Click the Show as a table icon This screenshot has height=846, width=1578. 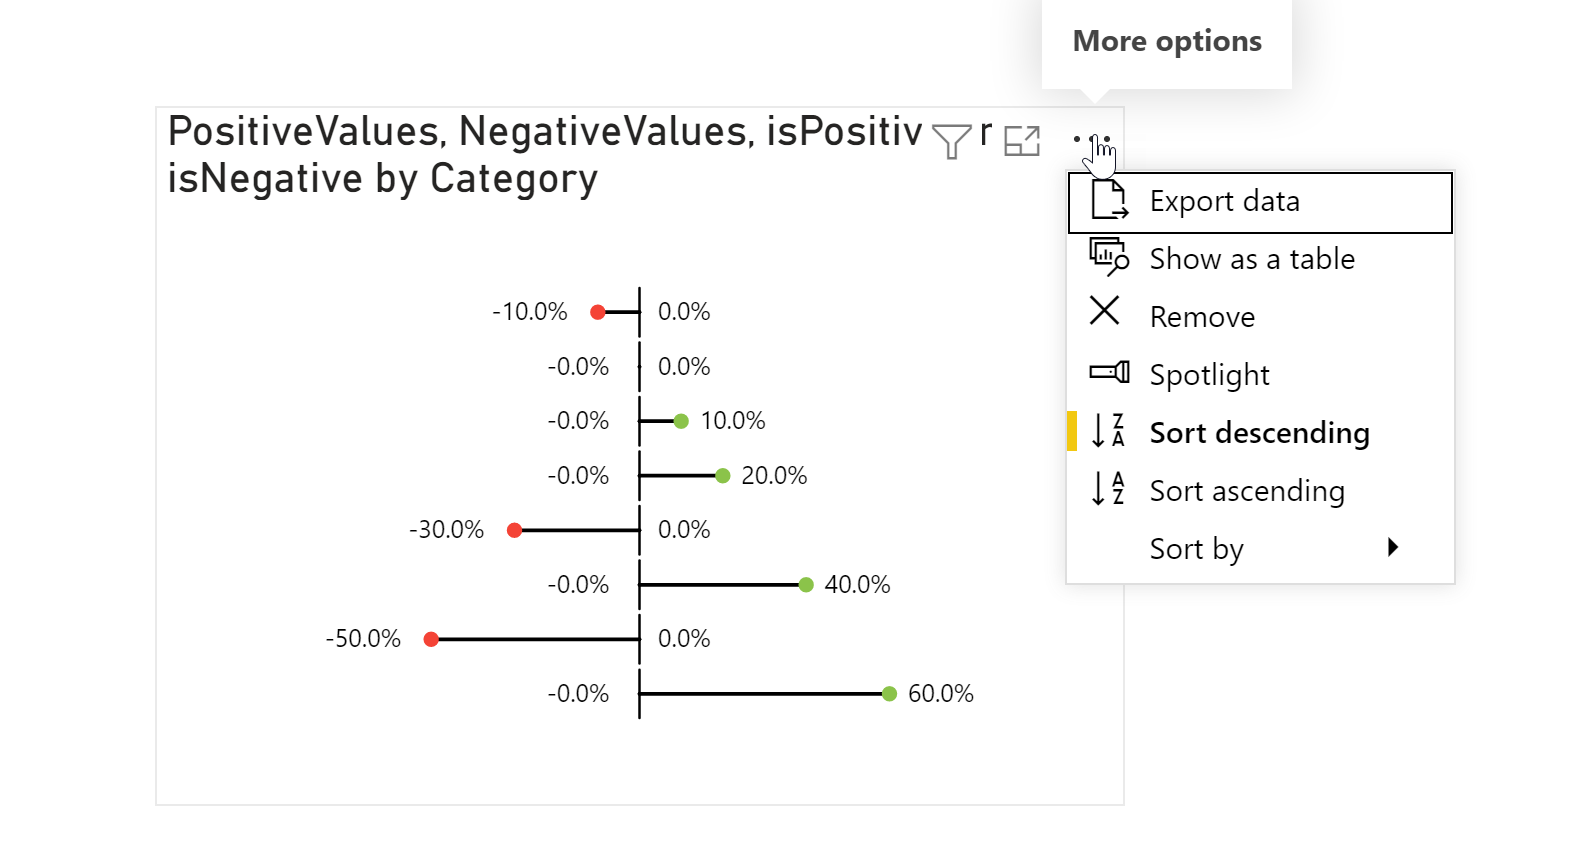pyautogui.click(x=1108, y=258)
